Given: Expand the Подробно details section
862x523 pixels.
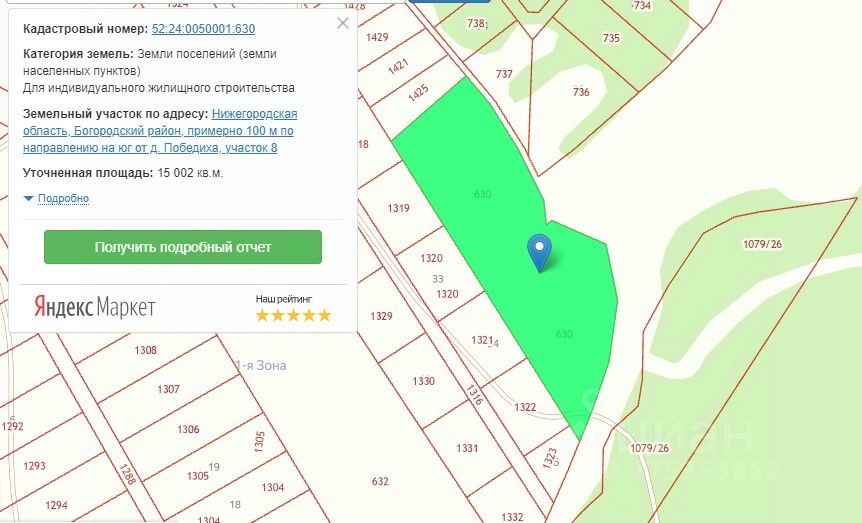Looking at the screenshot, I should [x=63, y=198].
